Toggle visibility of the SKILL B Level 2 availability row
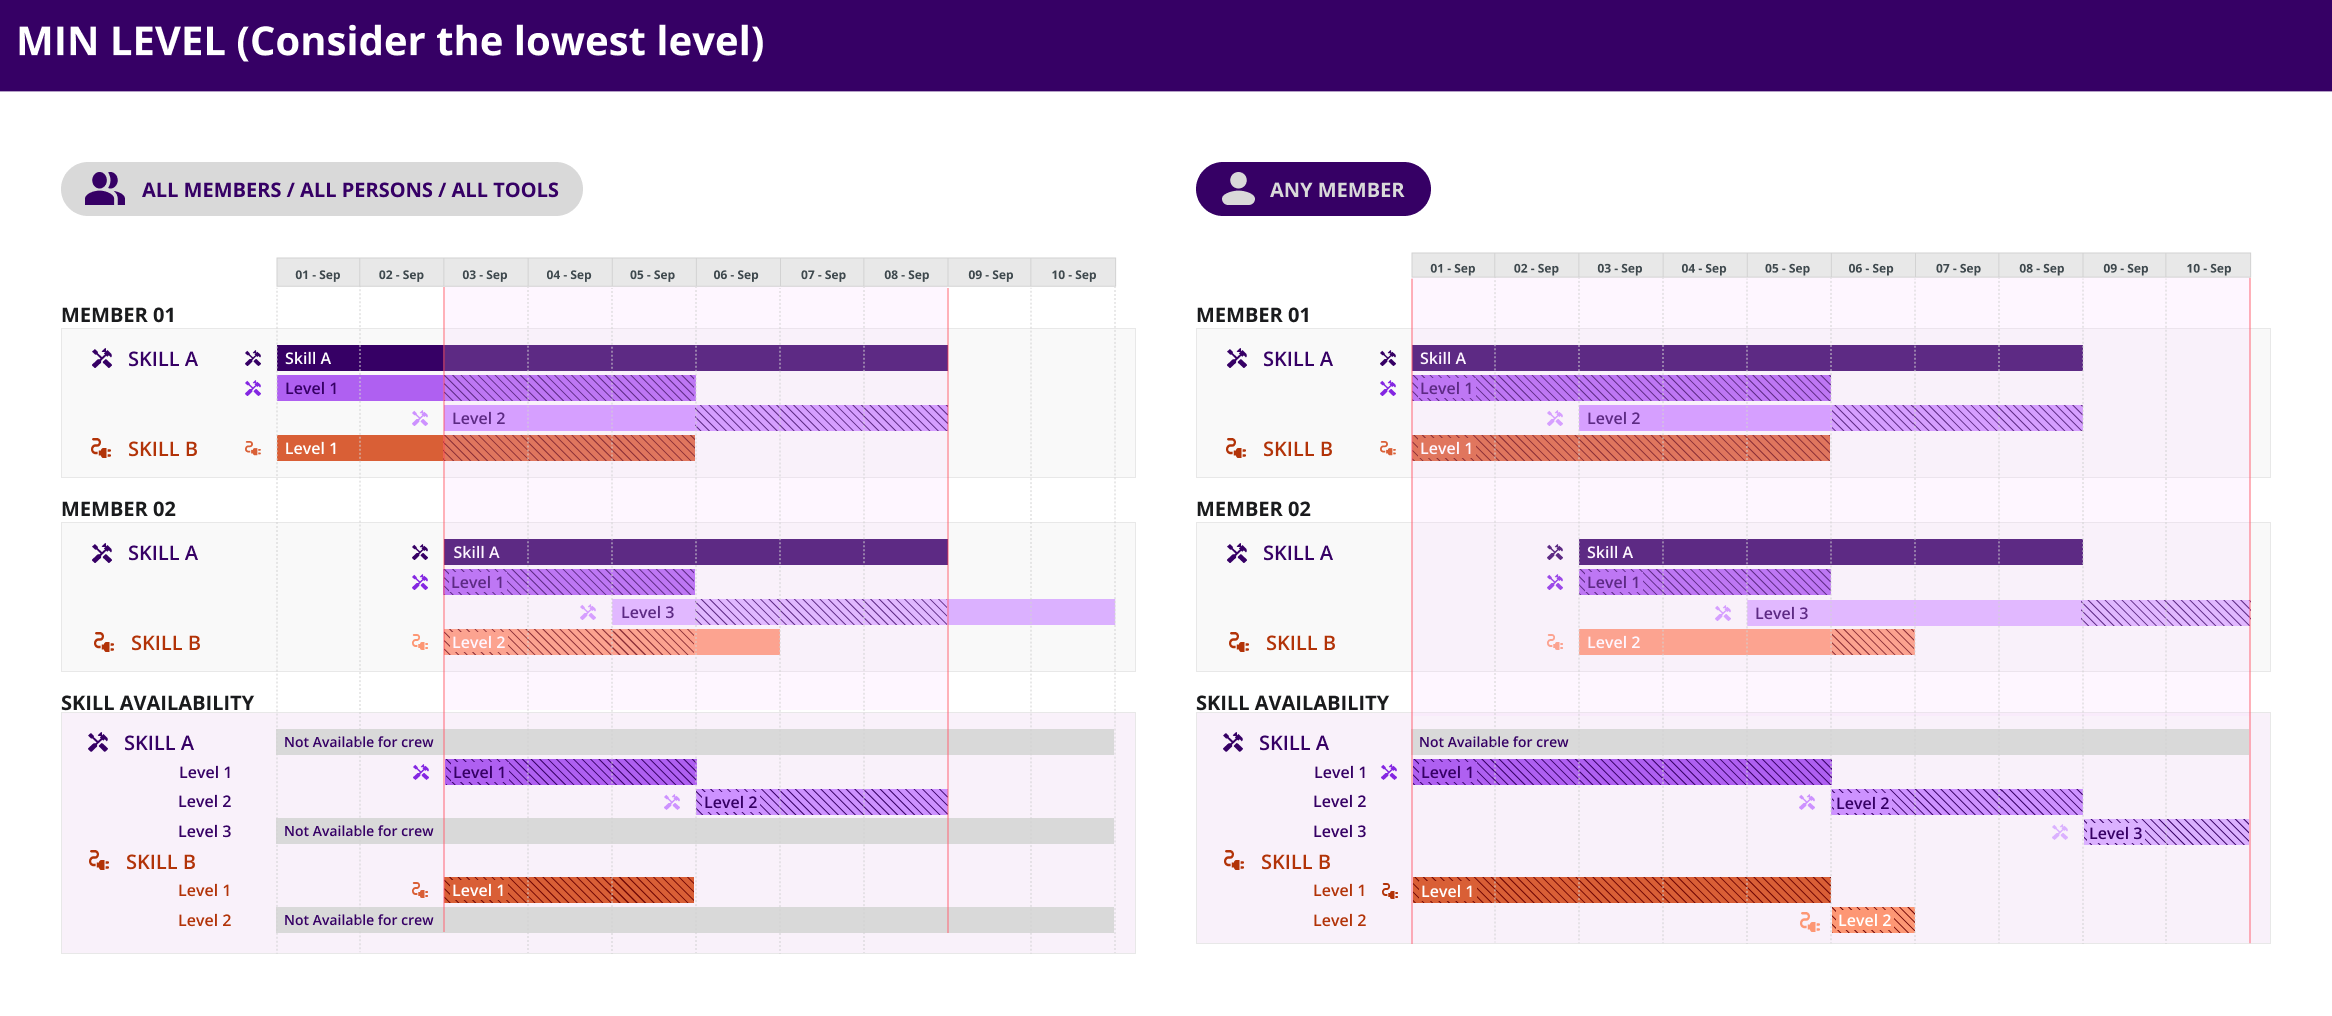 205,919
